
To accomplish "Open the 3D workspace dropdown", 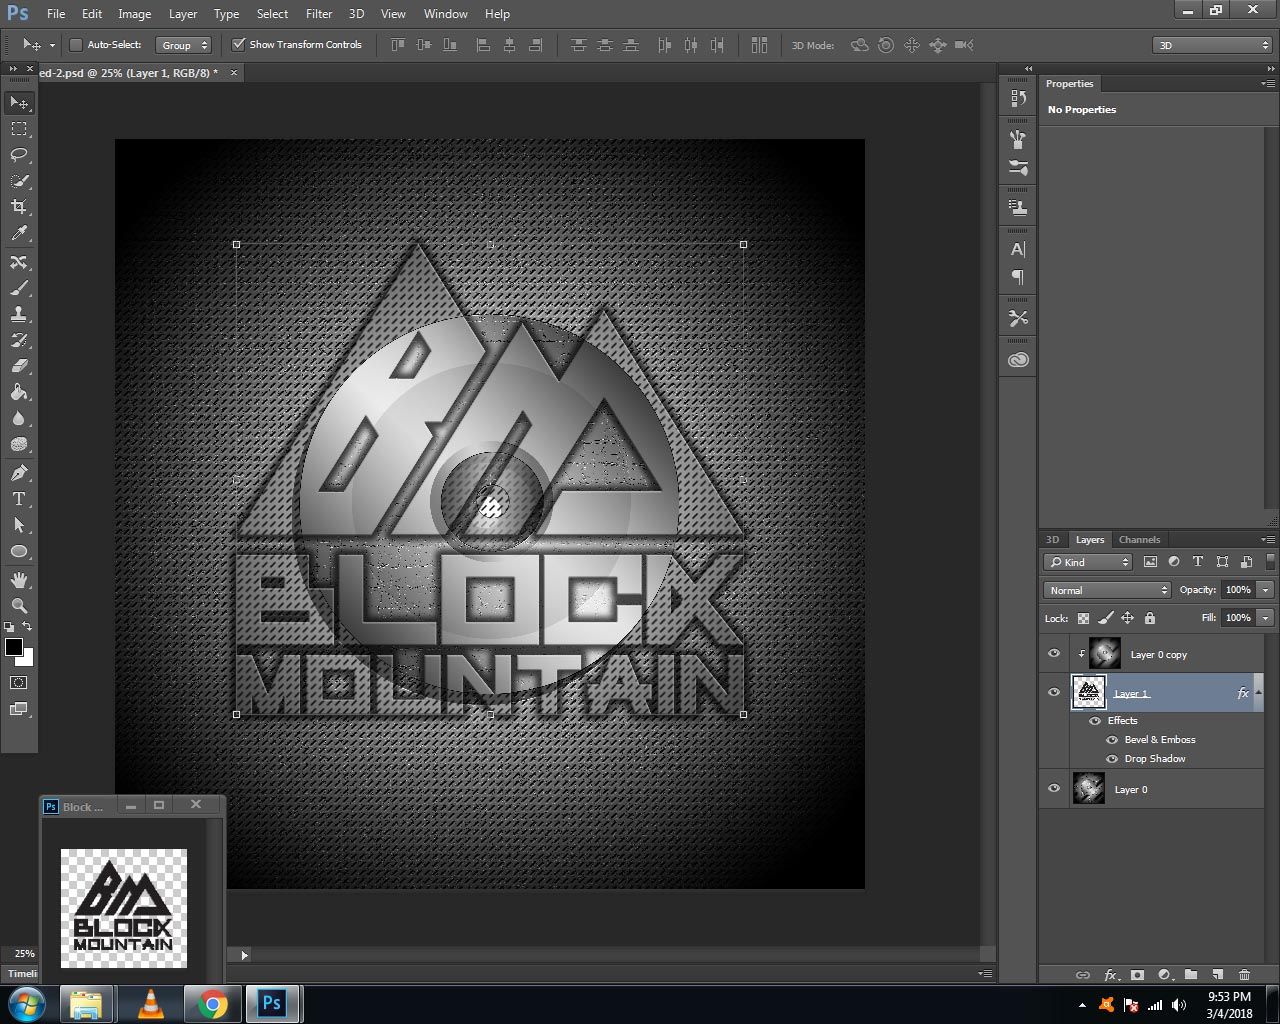I will pos(1212,45).
